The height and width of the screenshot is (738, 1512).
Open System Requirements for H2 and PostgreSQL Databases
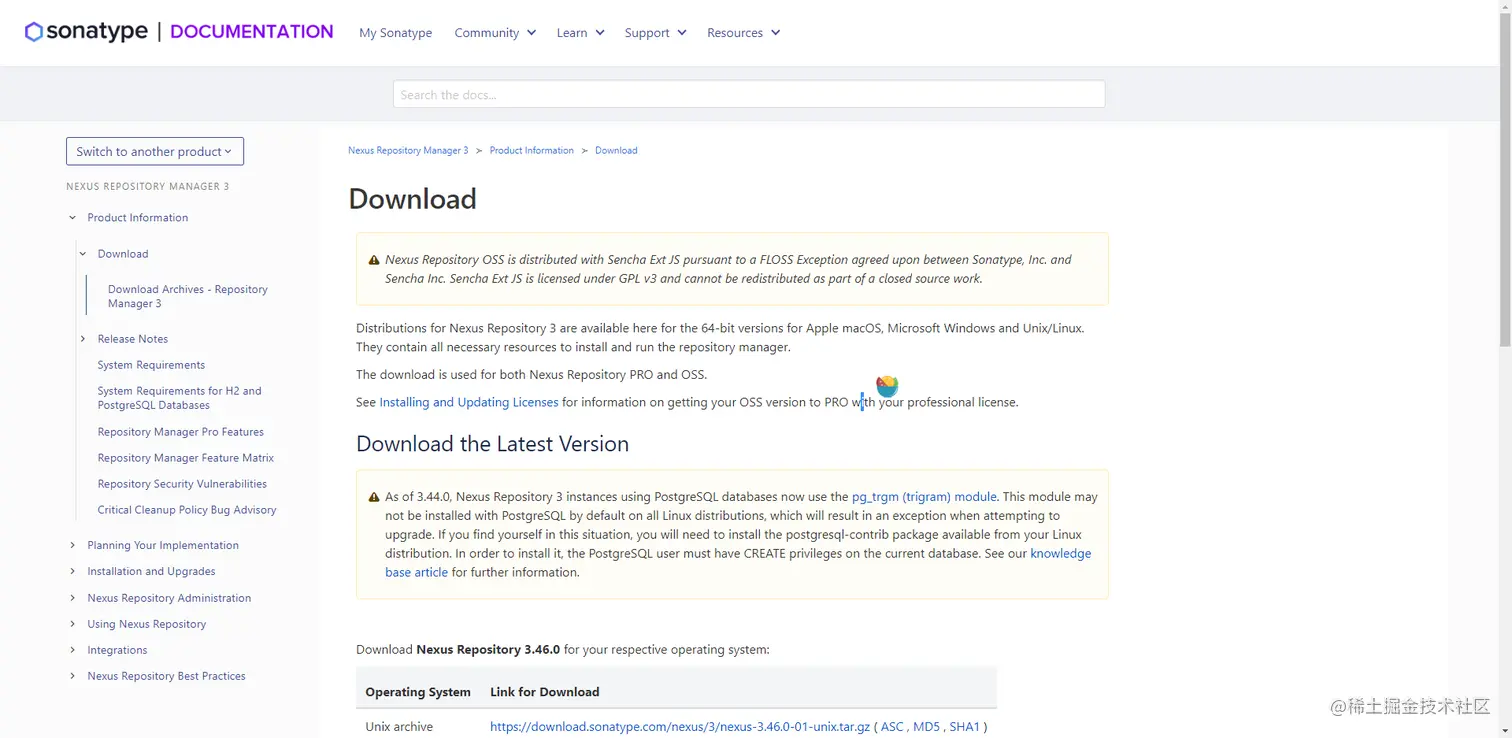click(x=180, y=398)
